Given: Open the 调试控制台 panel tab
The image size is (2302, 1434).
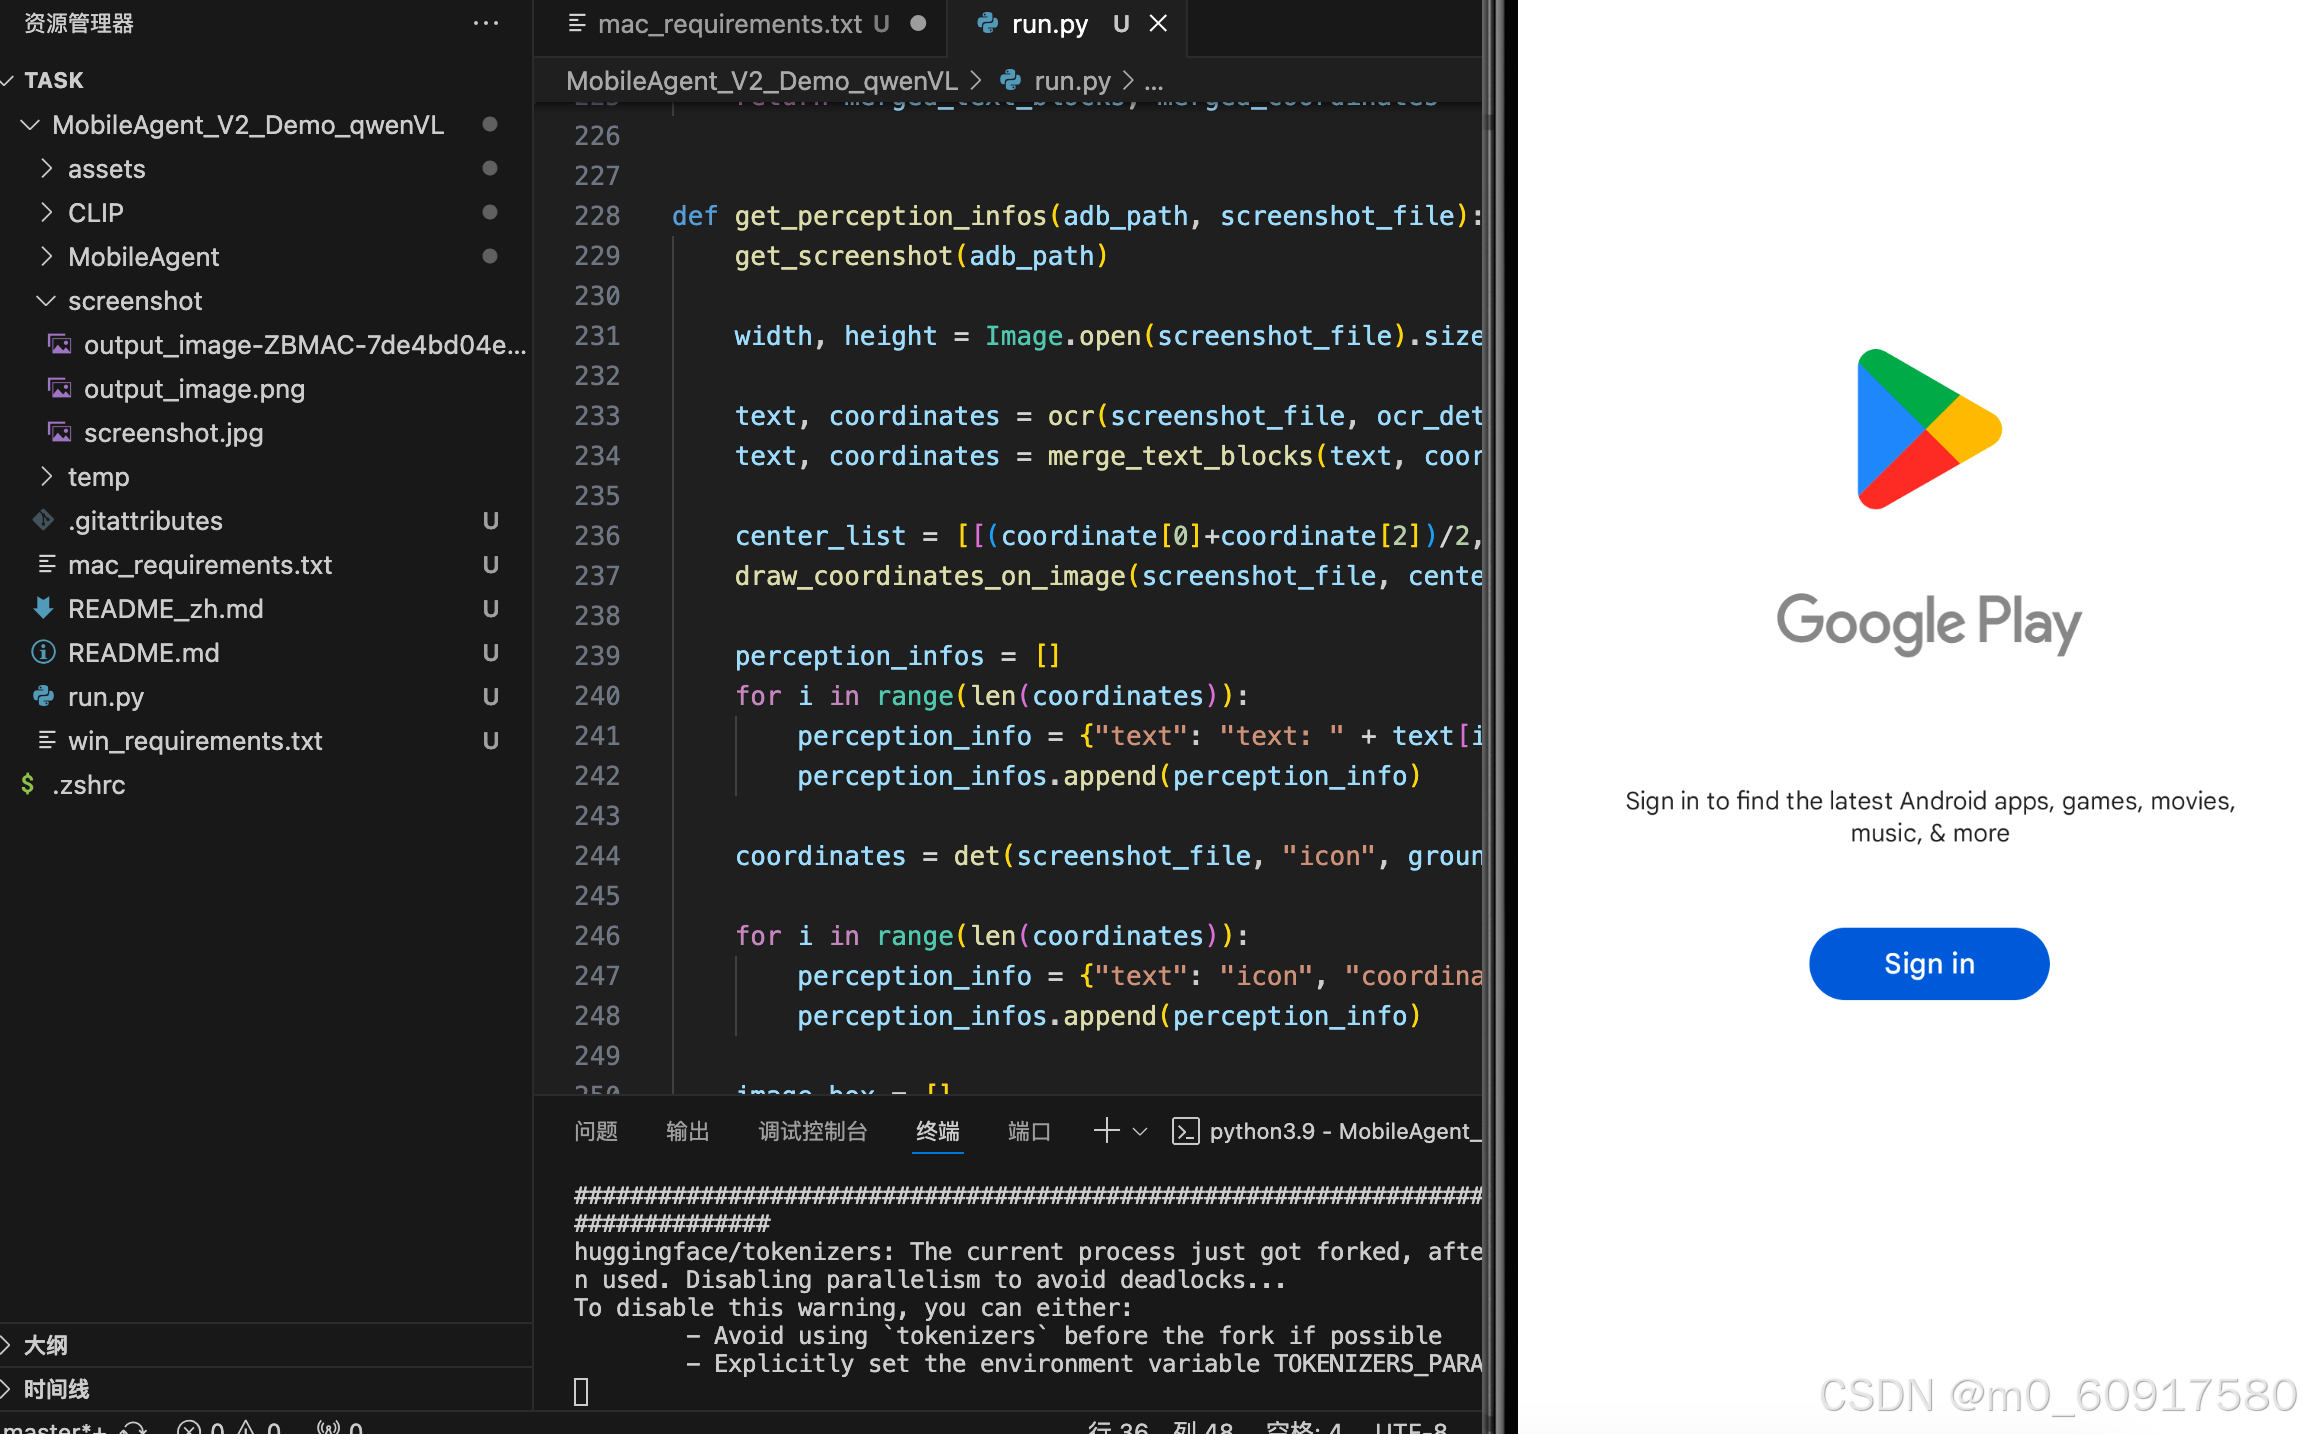Looking at the screenshot, I should click(x=812, y=1131).
